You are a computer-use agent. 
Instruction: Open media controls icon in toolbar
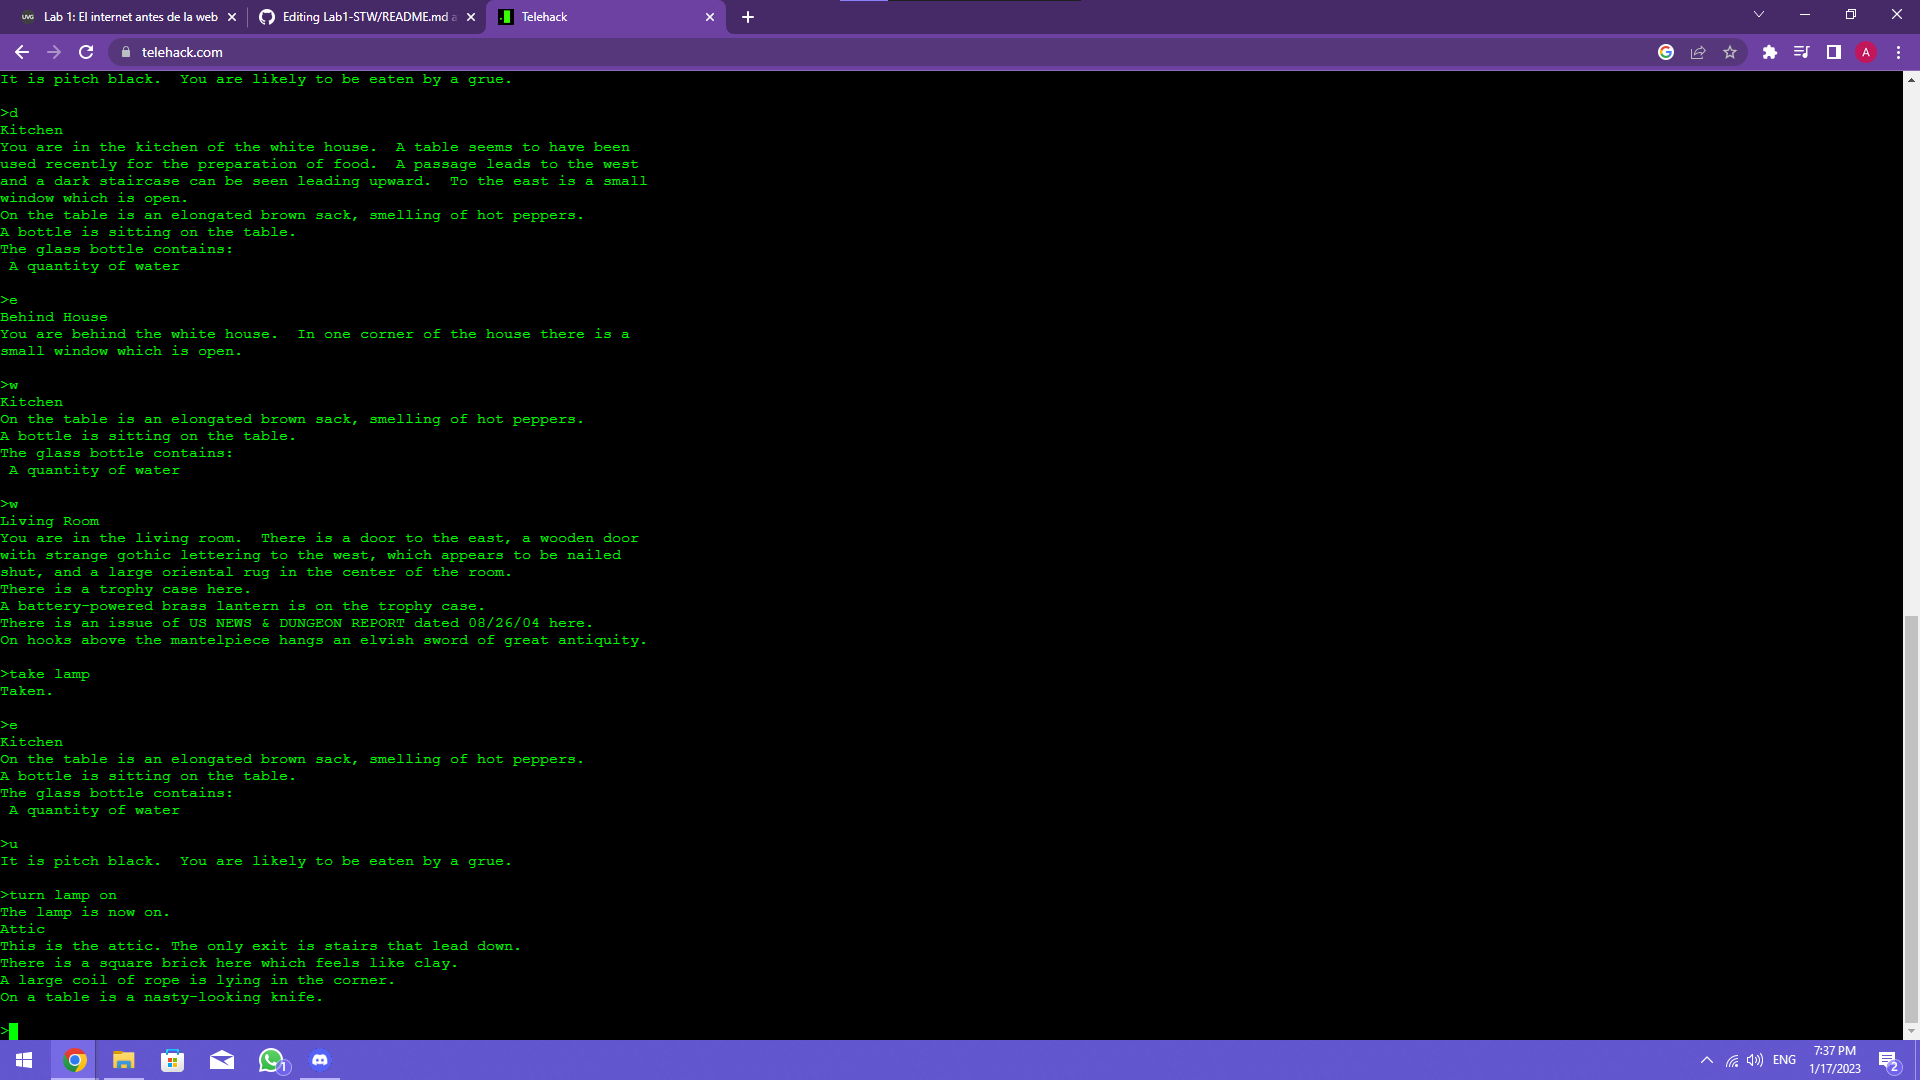(1801, 52)
